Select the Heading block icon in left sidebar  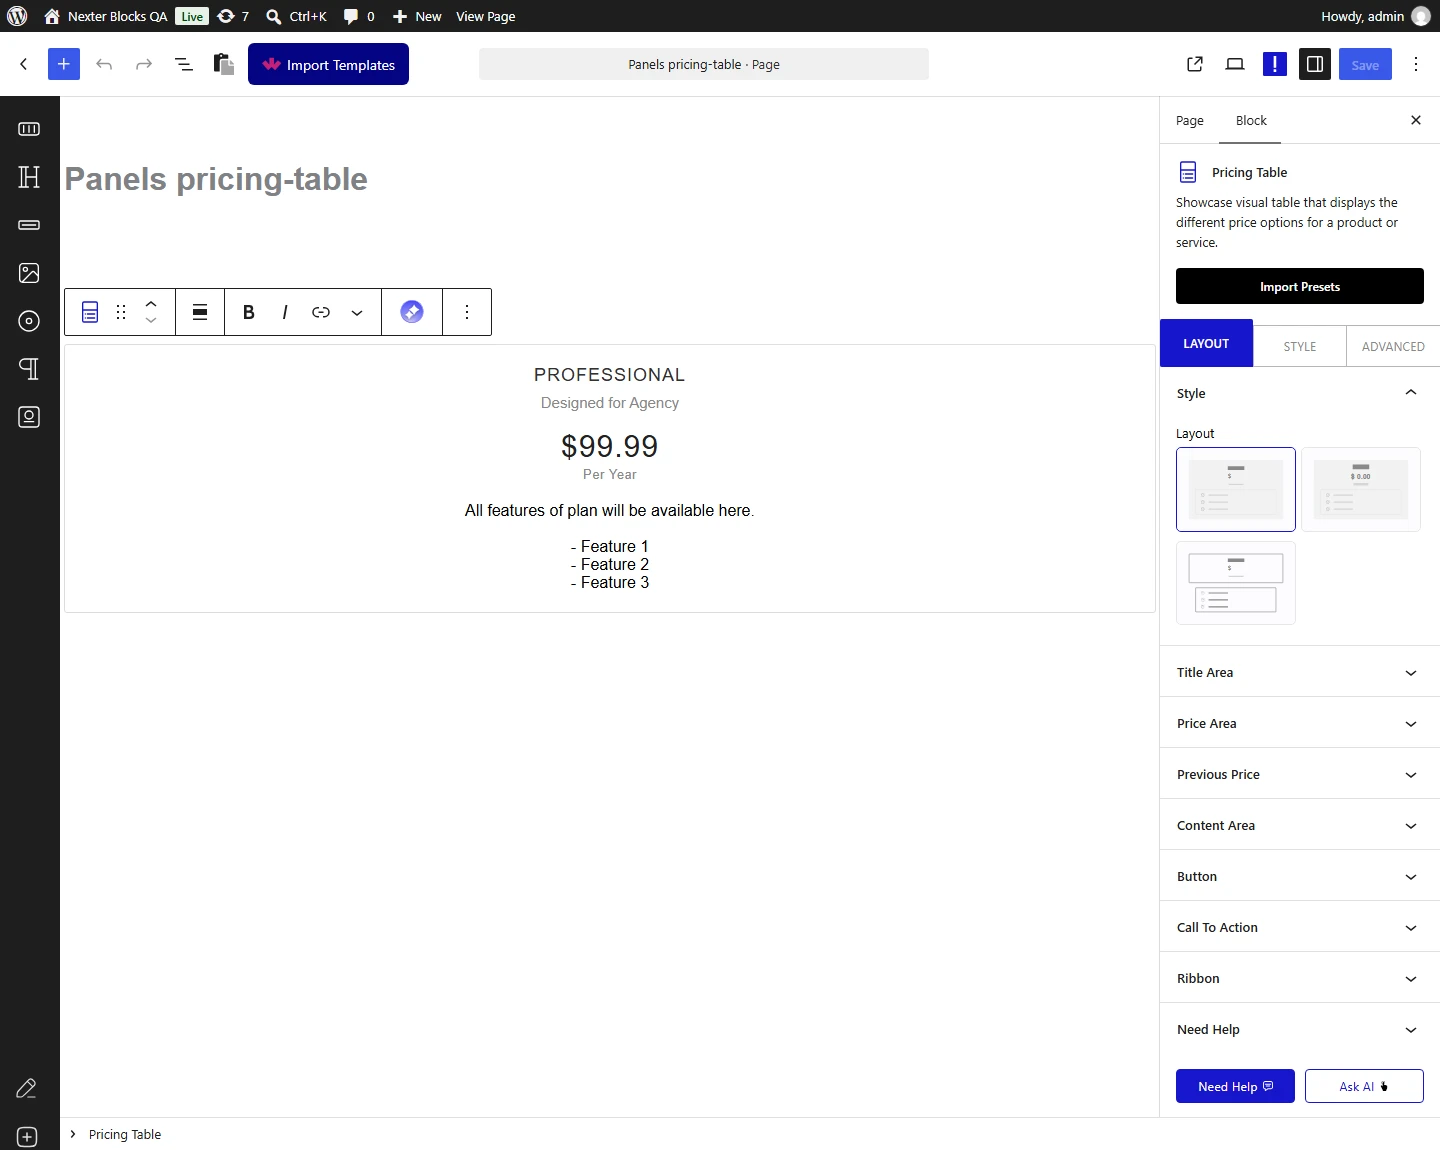coord(29,177)
